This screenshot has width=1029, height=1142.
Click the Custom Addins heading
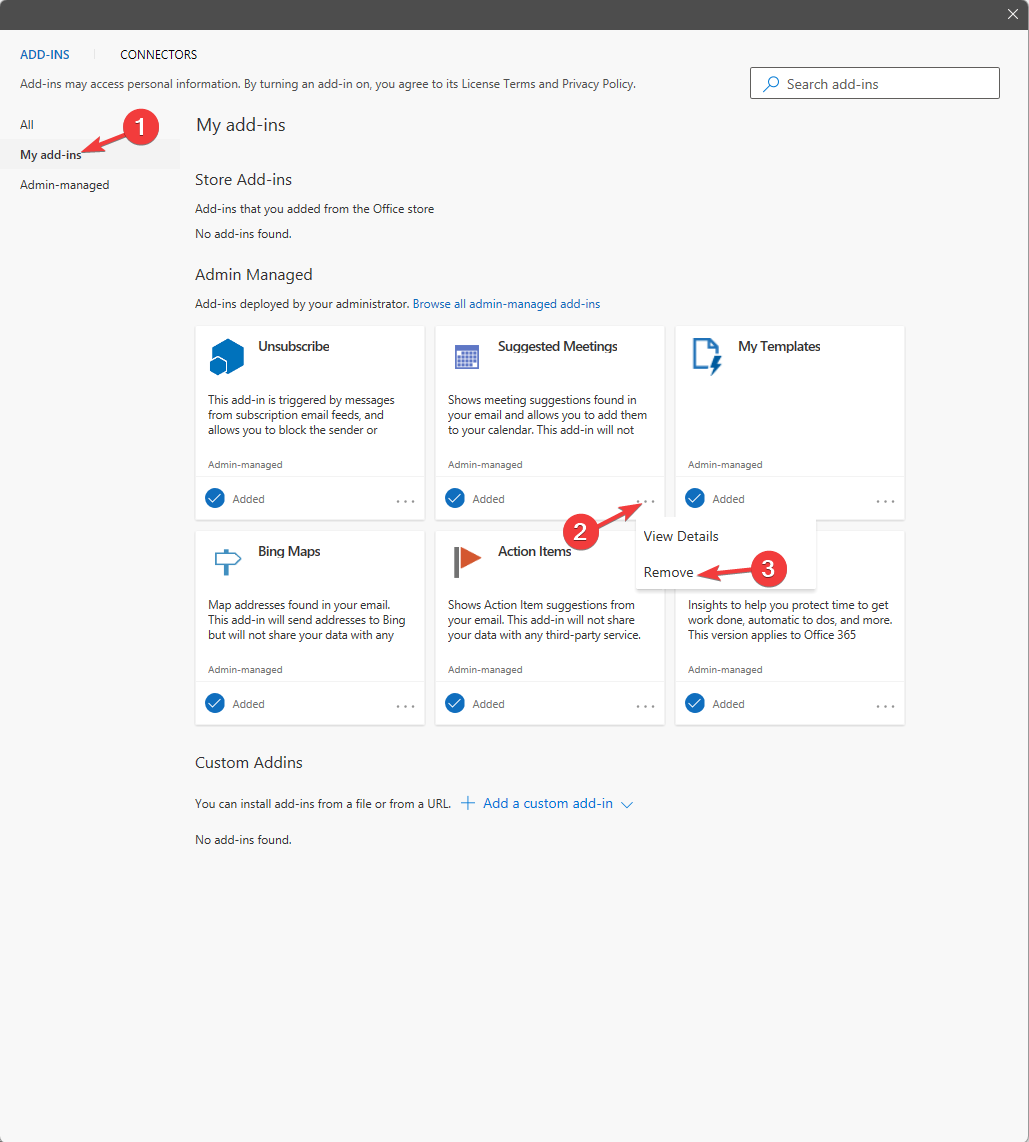(x=249, y=763)
